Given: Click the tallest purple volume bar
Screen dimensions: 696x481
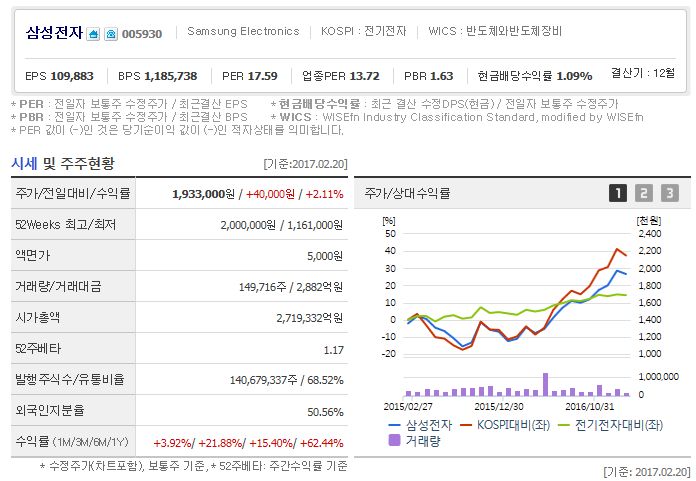Looking at the screenshot, I should point(546,384).
